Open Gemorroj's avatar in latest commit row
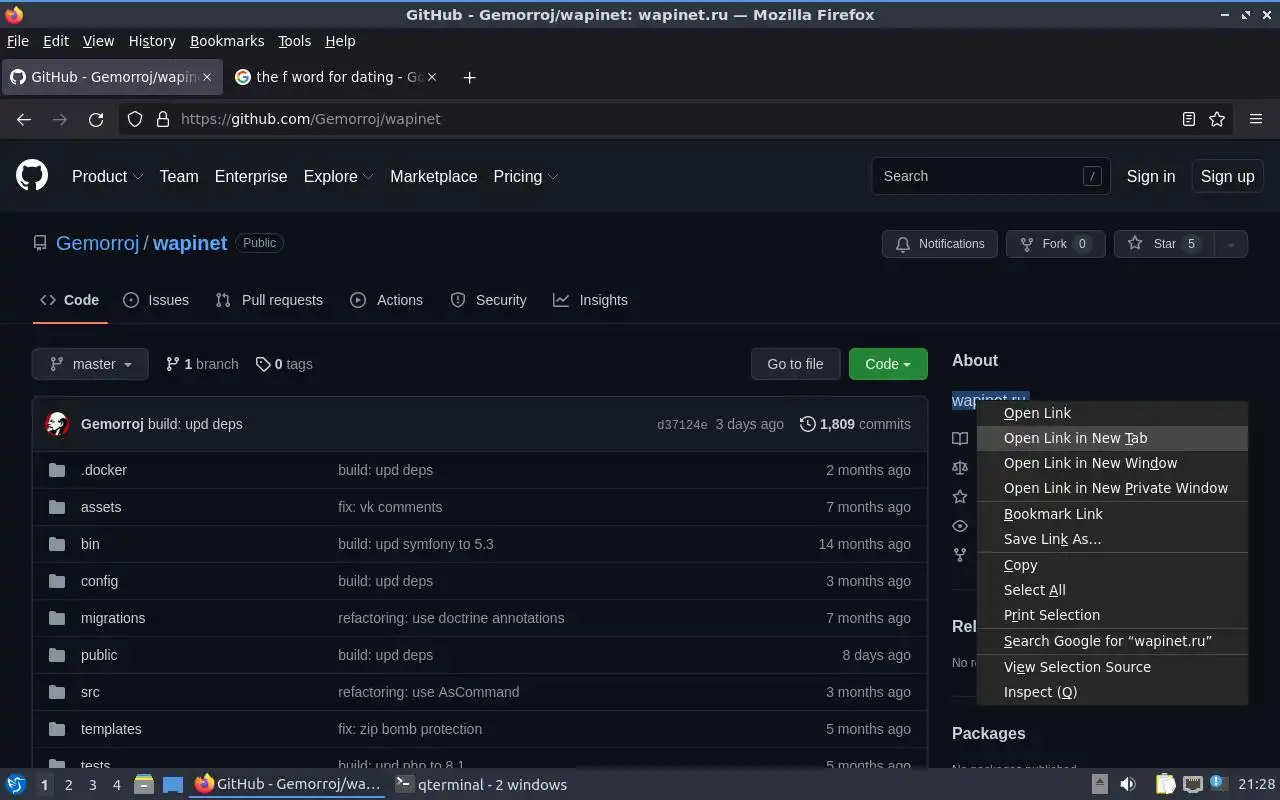 tap(57, 424)
